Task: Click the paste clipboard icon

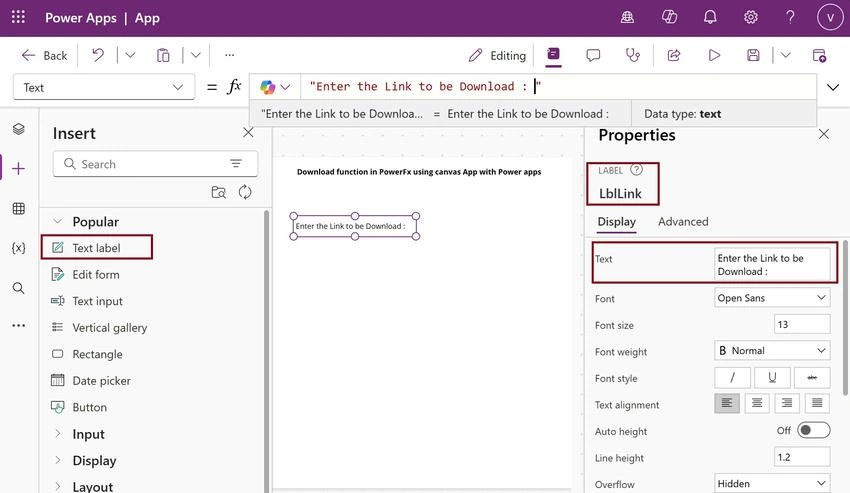Action: point(163,55)
